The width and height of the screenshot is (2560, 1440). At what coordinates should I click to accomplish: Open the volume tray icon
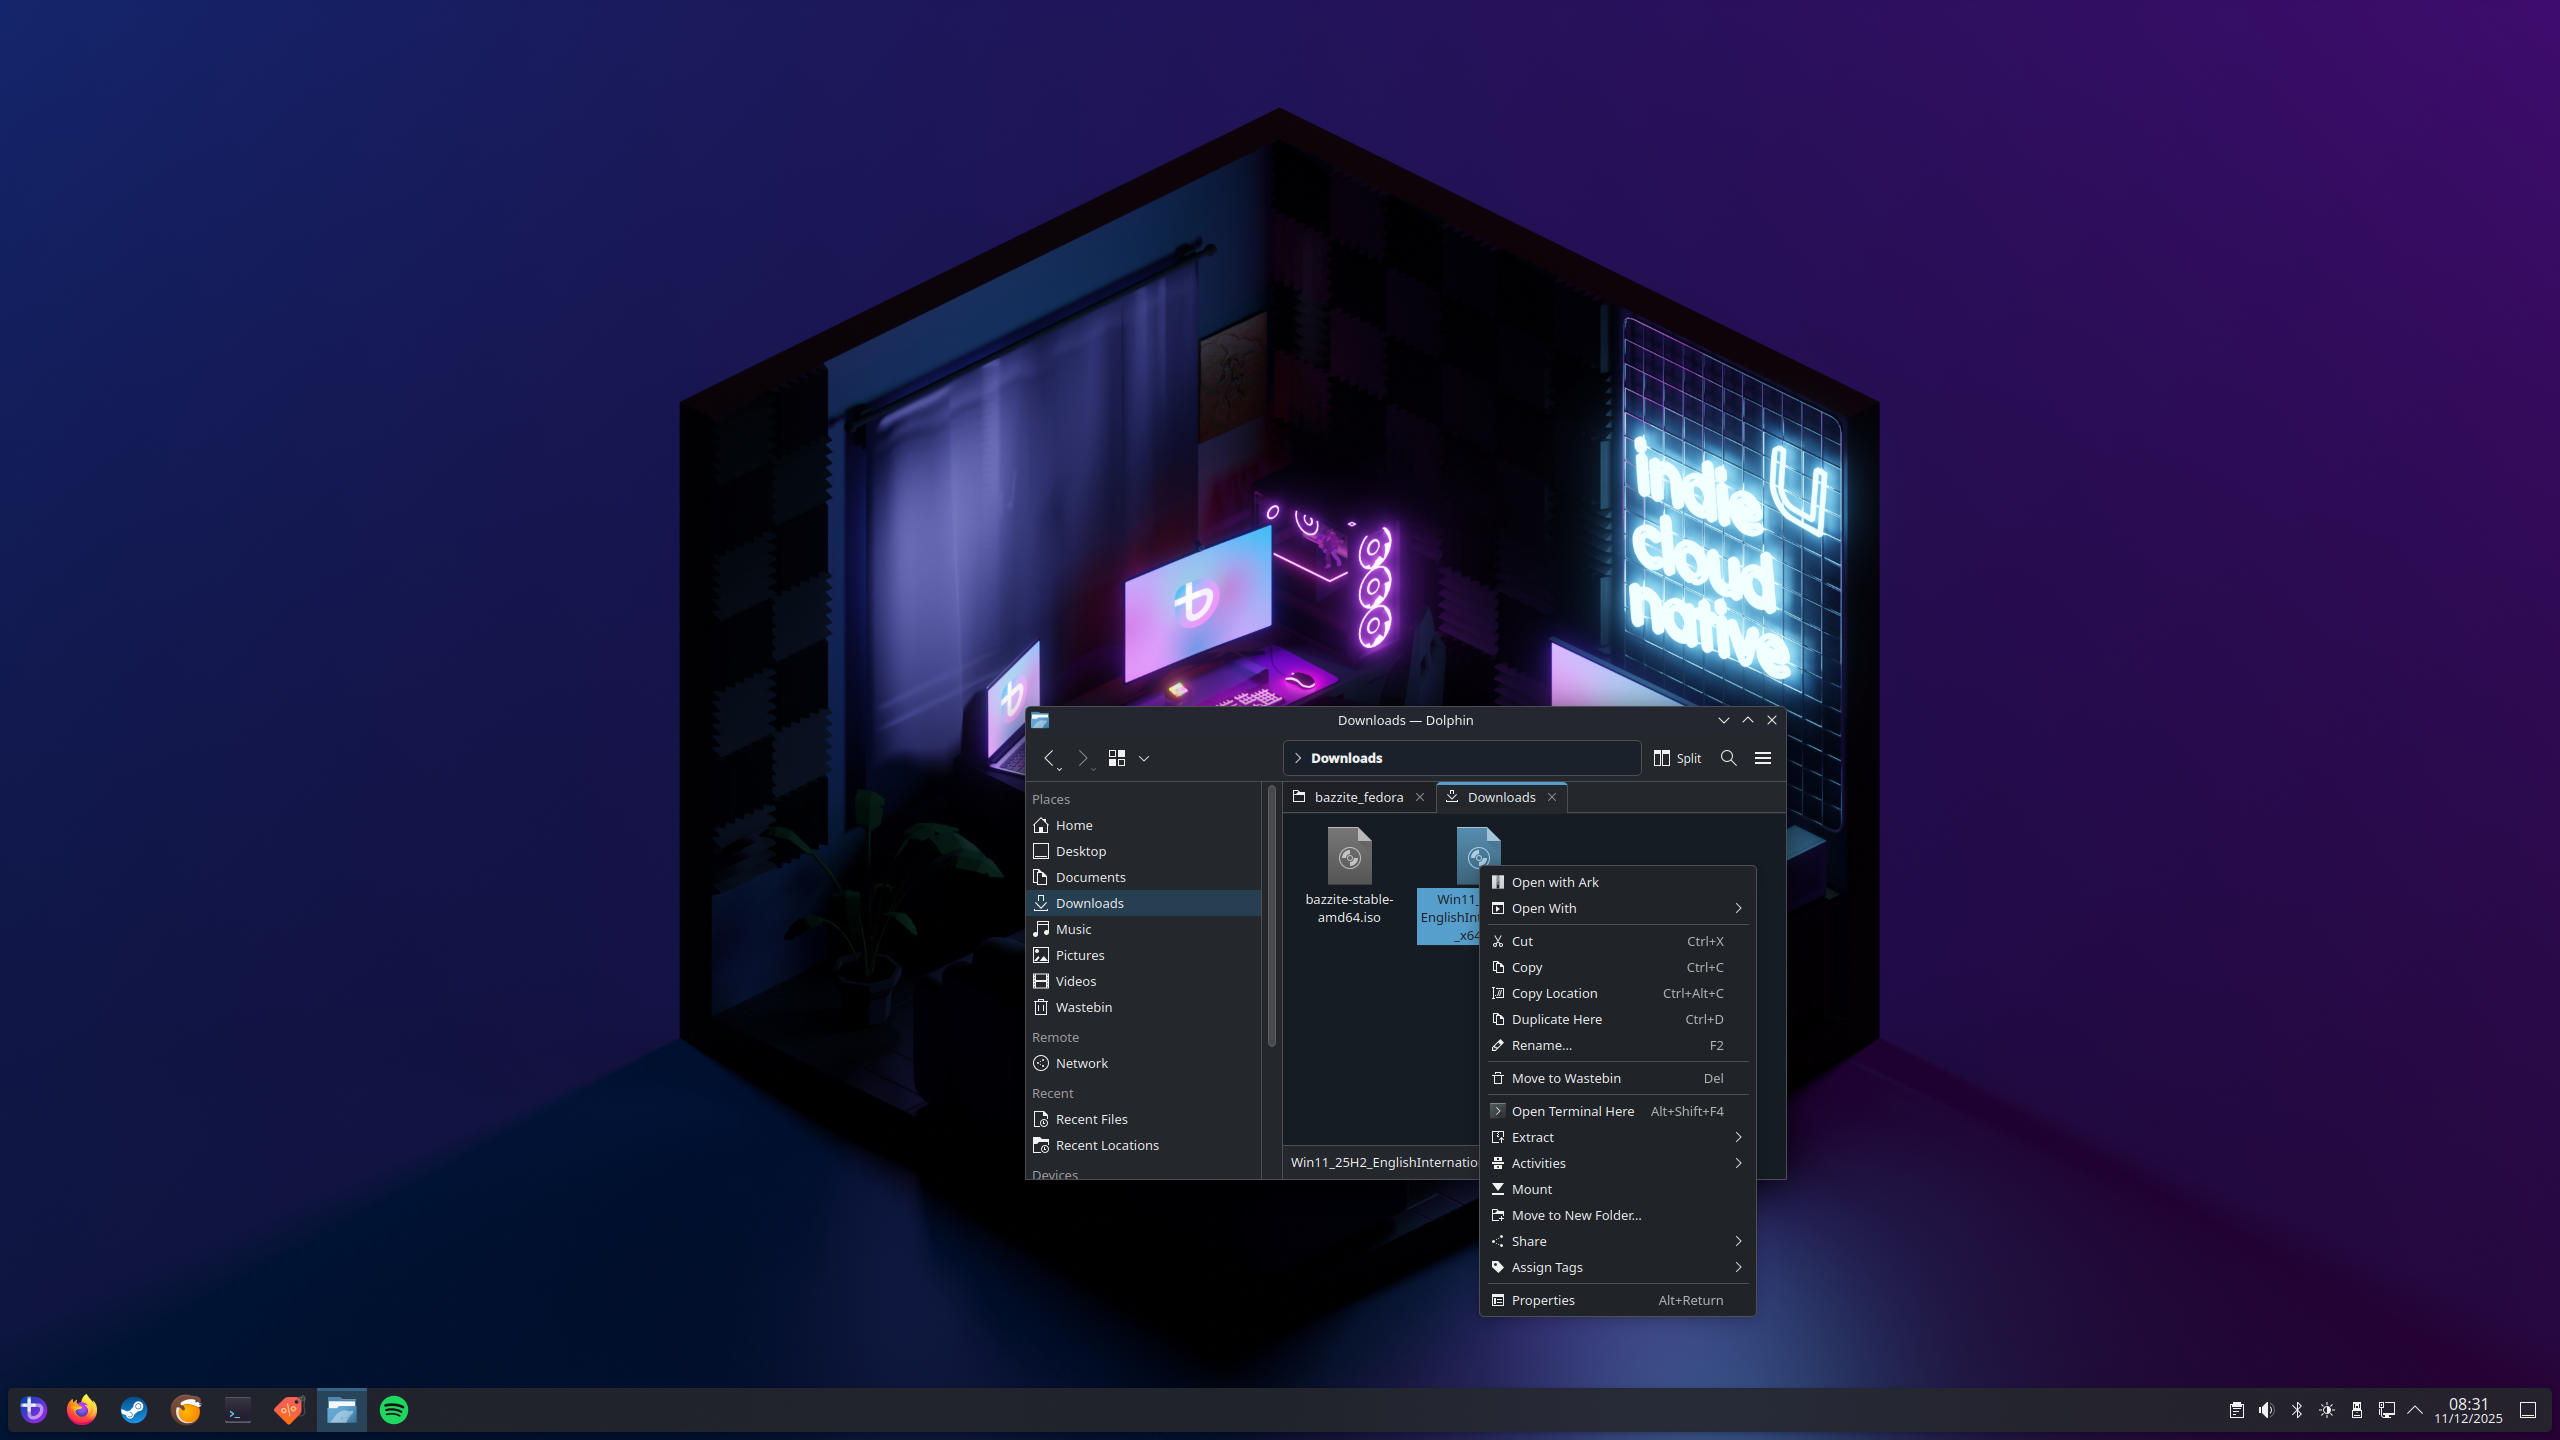[2266, 1410]
